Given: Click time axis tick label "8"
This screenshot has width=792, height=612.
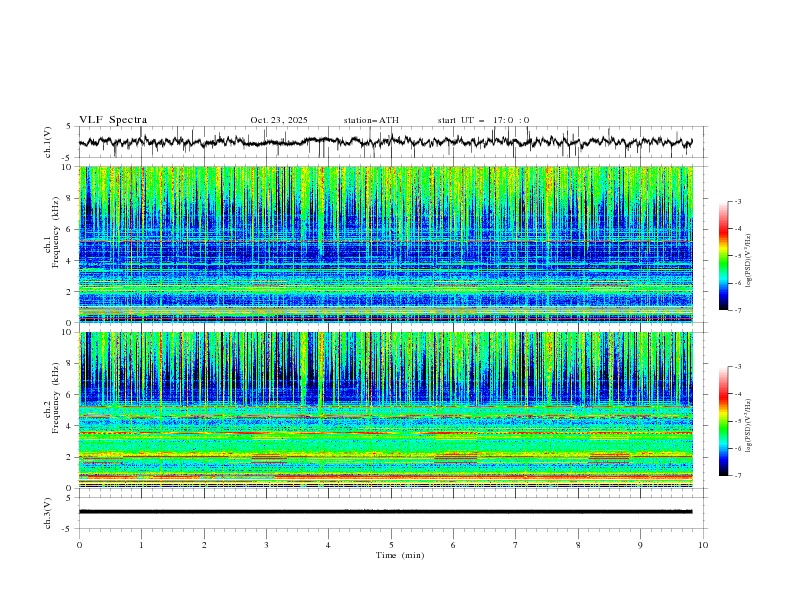Looking at the screenshot, I should 578,545.
